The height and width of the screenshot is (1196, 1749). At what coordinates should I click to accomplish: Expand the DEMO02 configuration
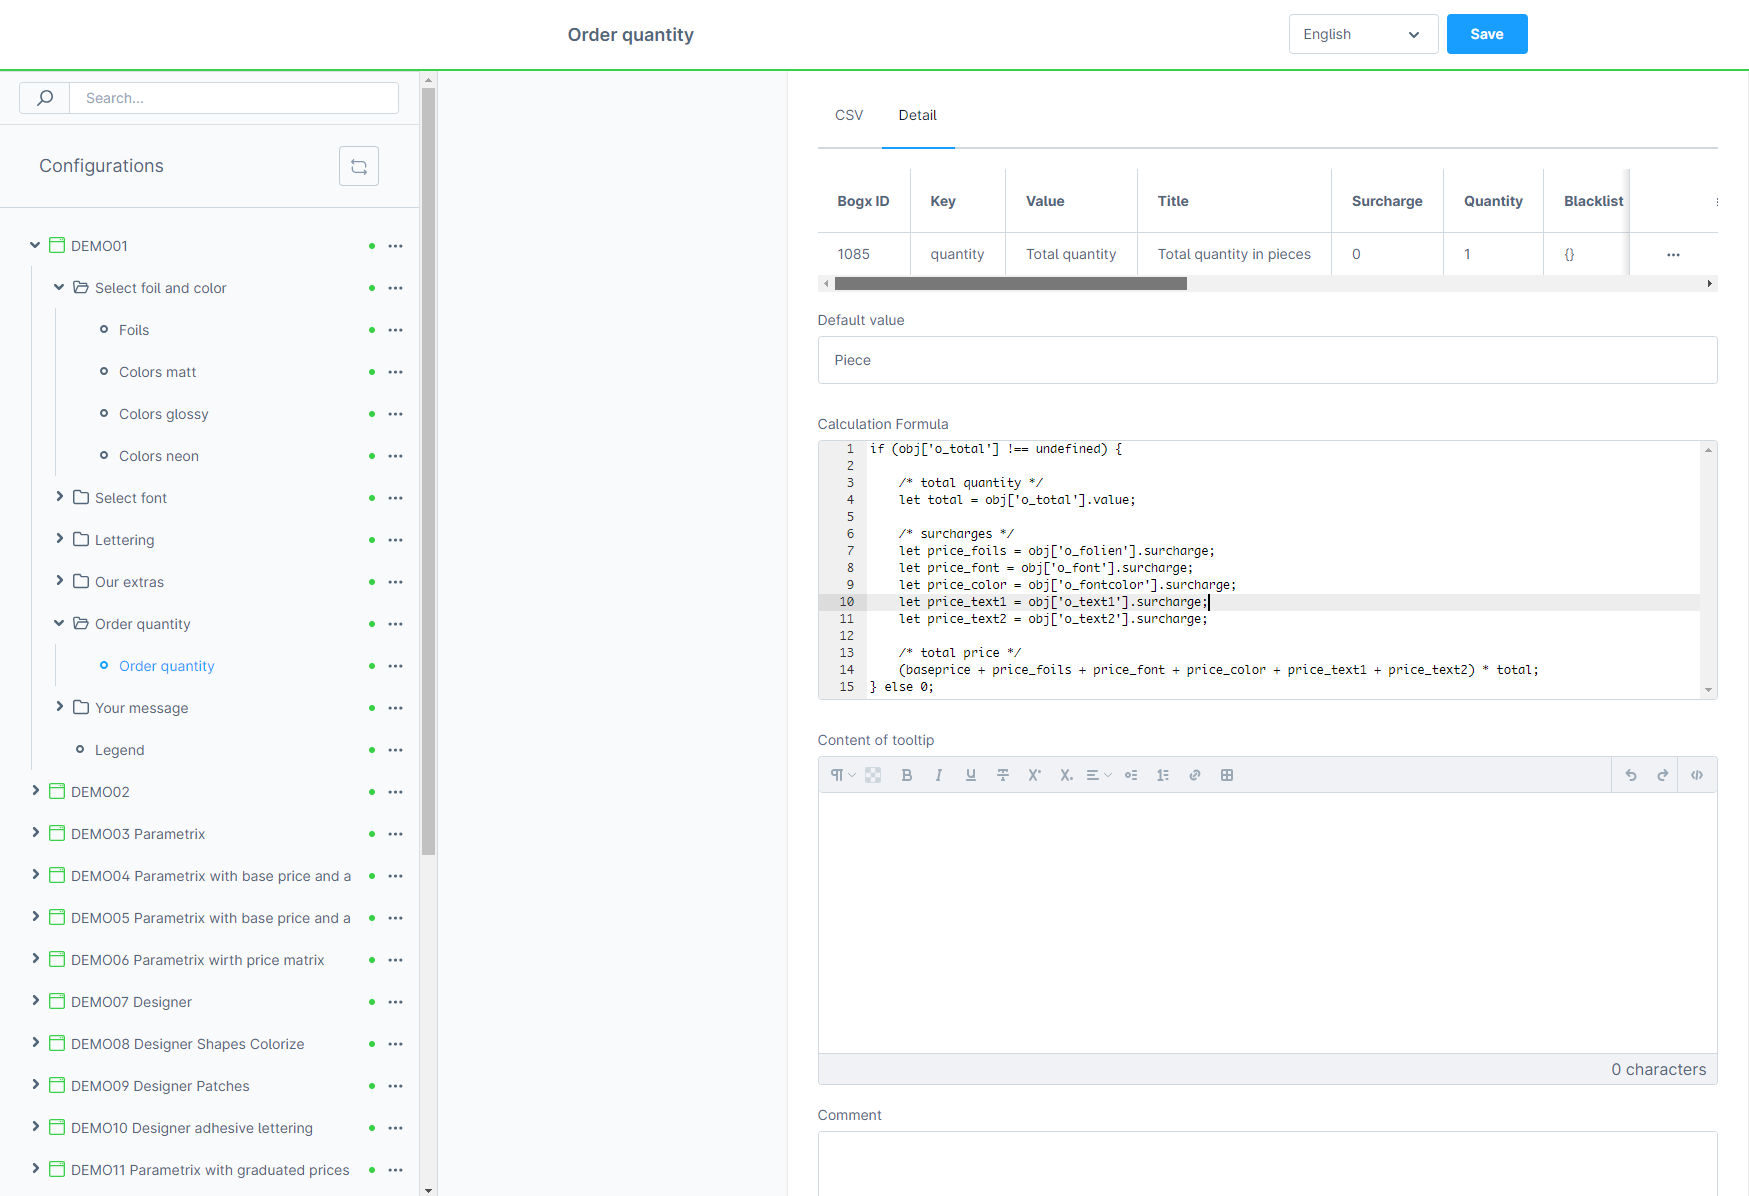[35, 791]
